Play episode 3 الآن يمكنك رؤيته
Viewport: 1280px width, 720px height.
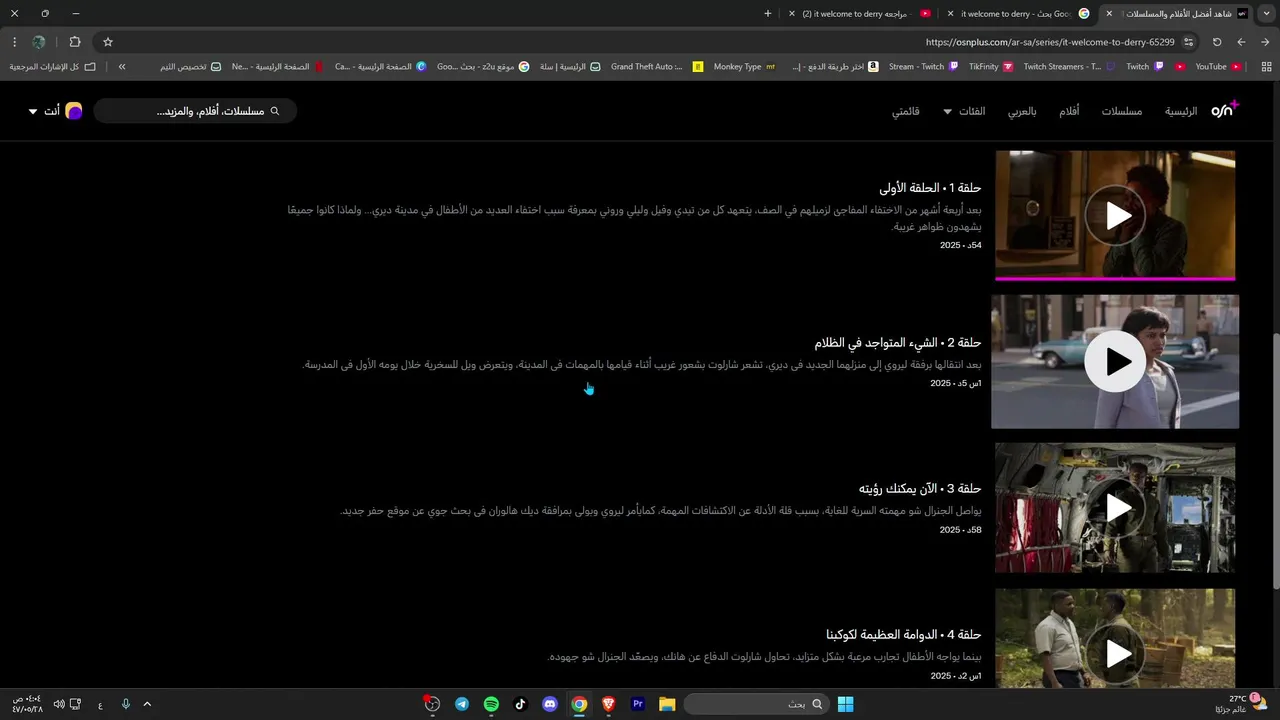(1115, 508)
